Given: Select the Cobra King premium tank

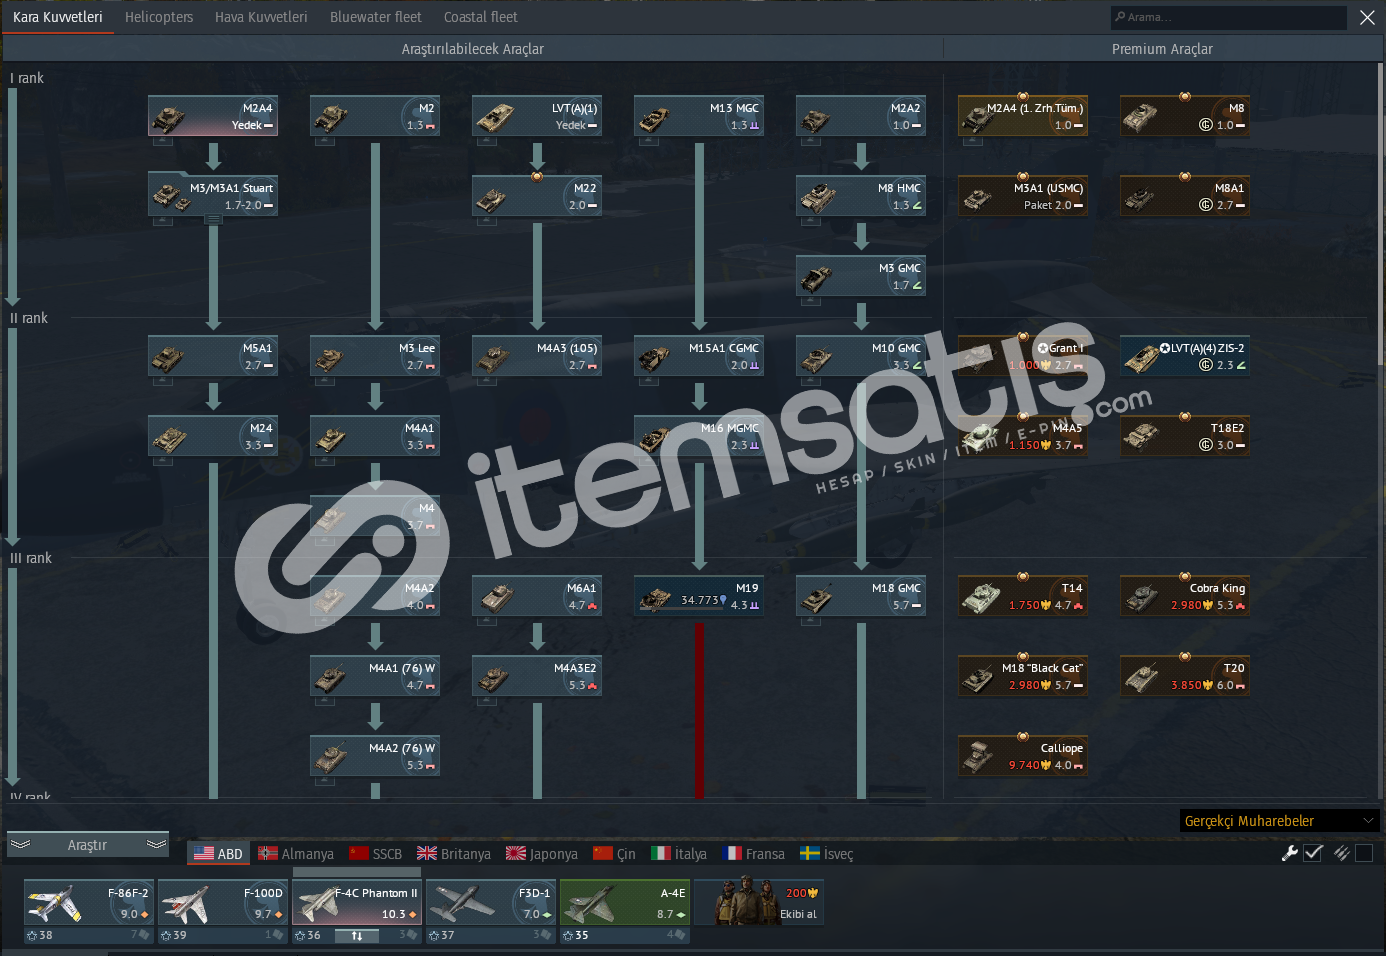Looking at the screenshot, I should pos(1185,596).
